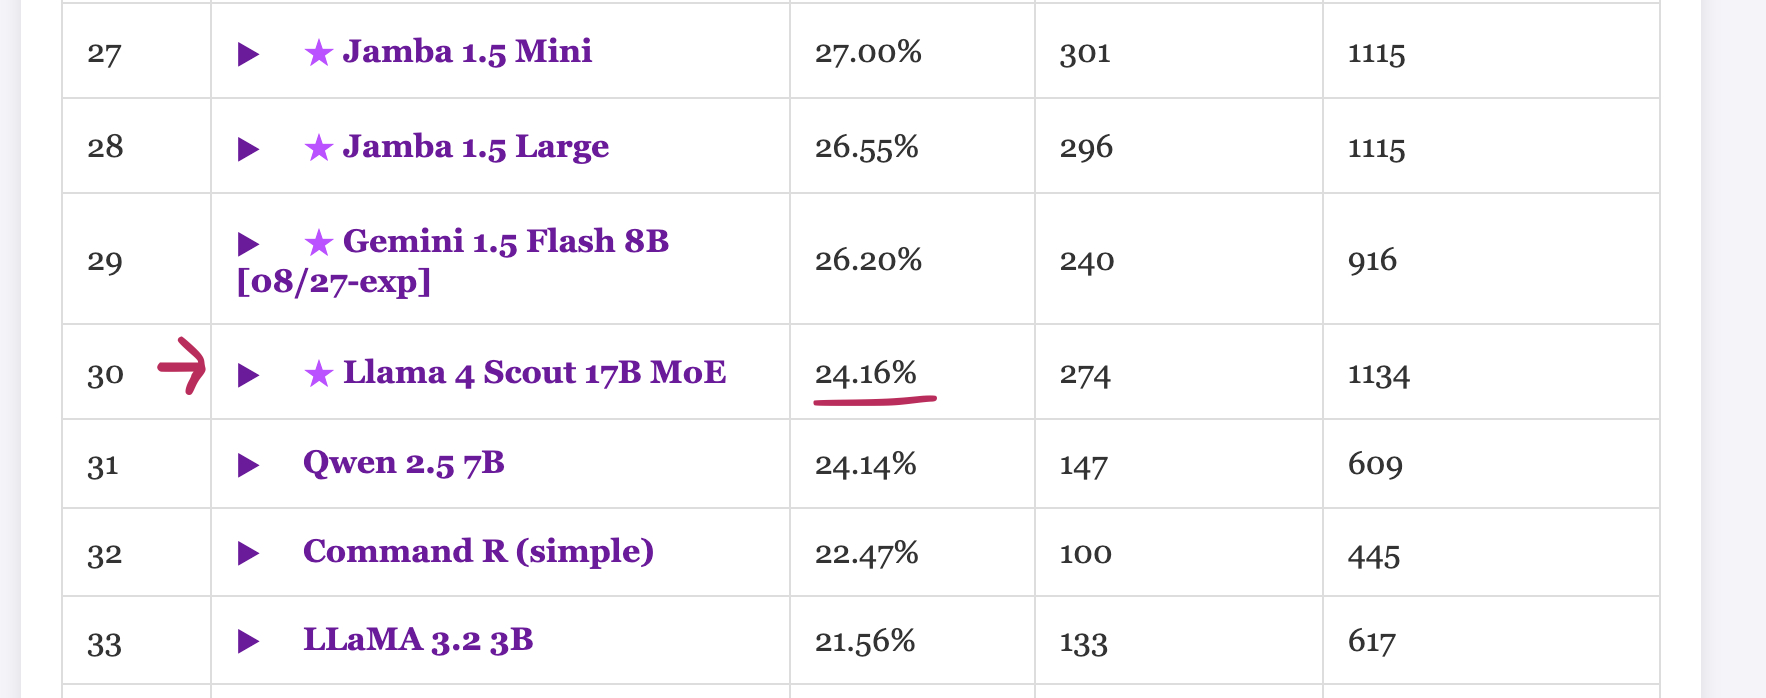Screen dimensions: 1766x698
Task: Expand Llama 4 Scout 17B MoE row triangle
Action: [x=248, y=375]
